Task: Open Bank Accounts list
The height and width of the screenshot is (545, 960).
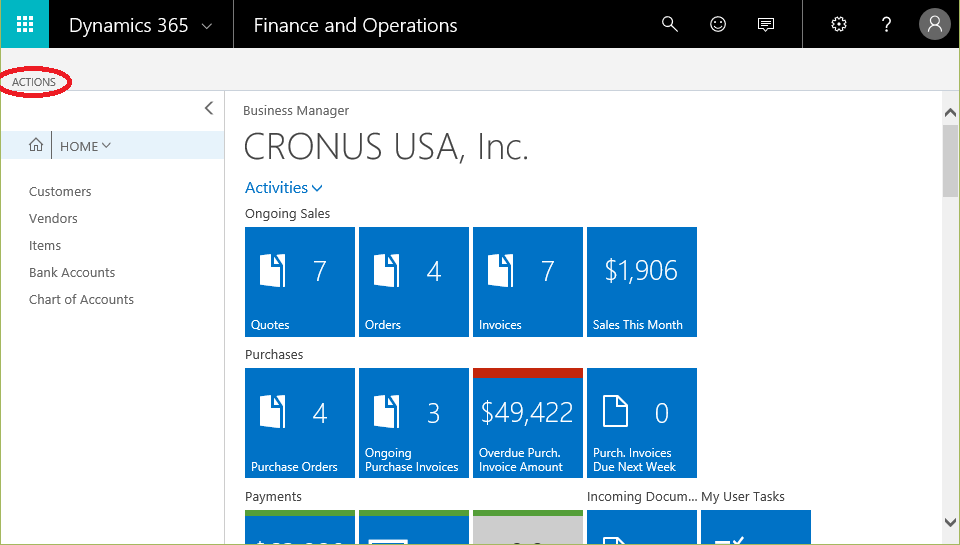Action: (x=72, y=272)
